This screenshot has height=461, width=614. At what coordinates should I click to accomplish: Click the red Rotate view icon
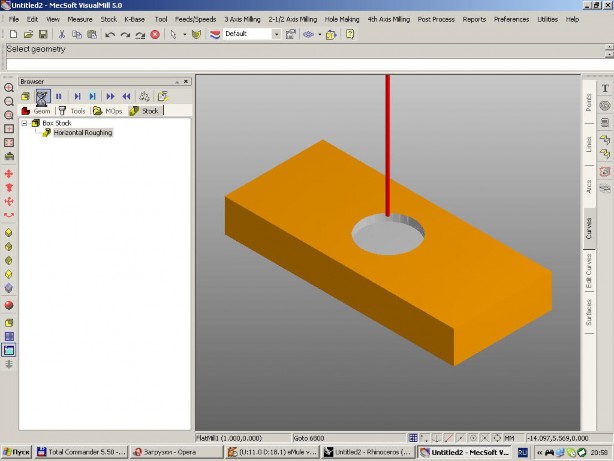[x=9, y=215]
